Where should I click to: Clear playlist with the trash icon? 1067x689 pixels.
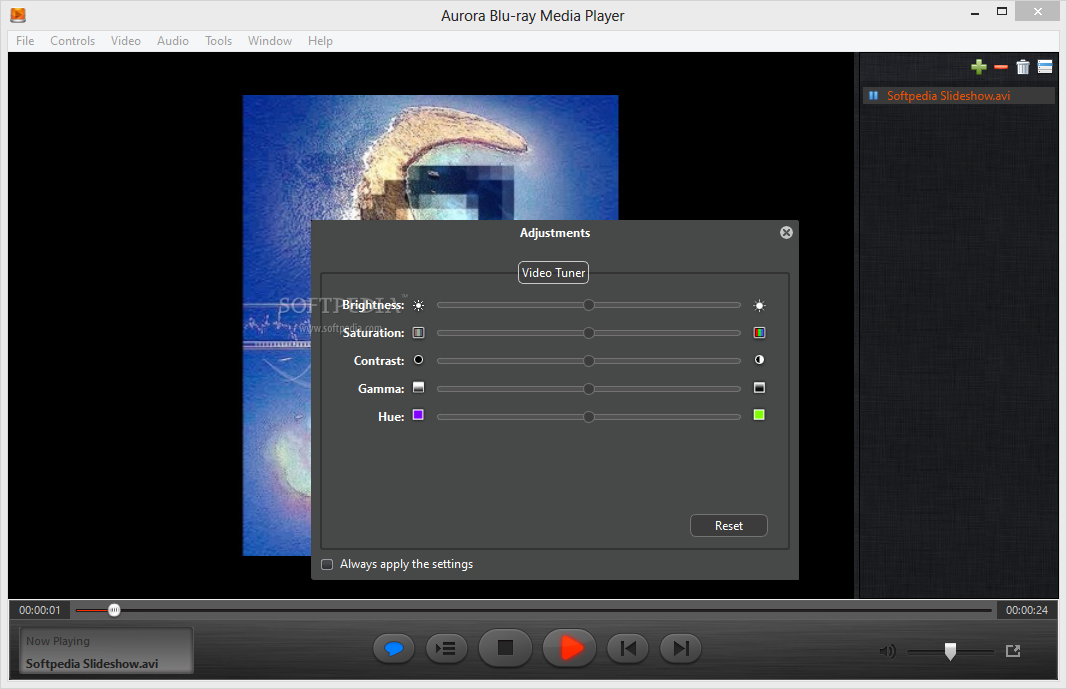[x=1023, y=67]
